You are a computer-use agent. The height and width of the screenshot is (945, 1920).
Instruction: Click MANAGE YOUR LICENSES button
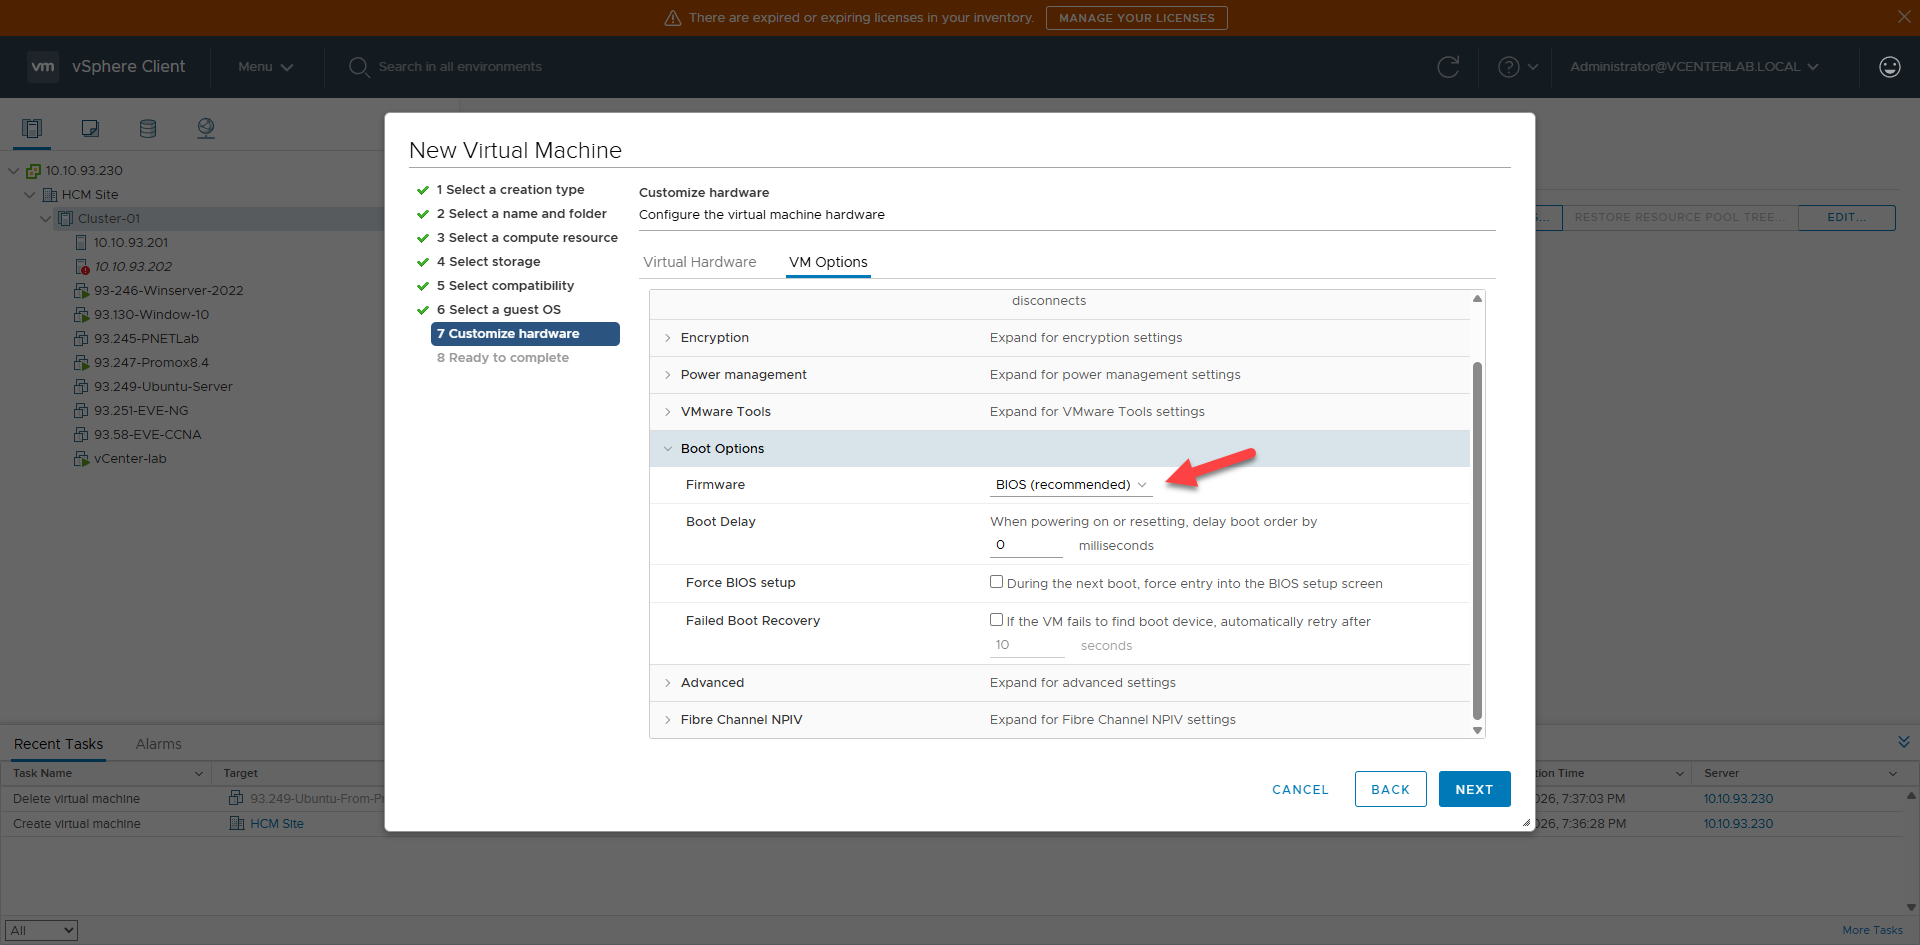pyautogui.click(x=1136, y=17)
